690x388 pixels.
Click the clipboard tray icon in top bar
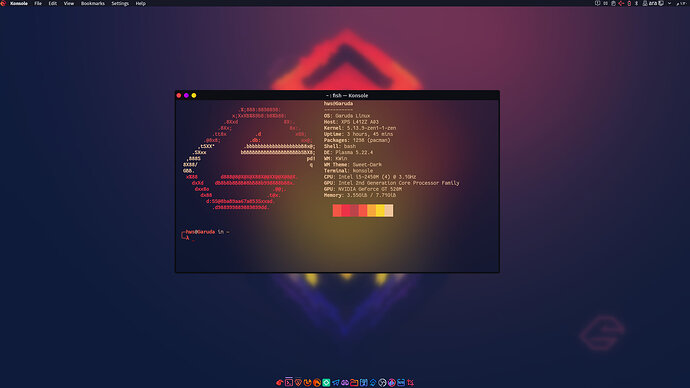(613, 3)
